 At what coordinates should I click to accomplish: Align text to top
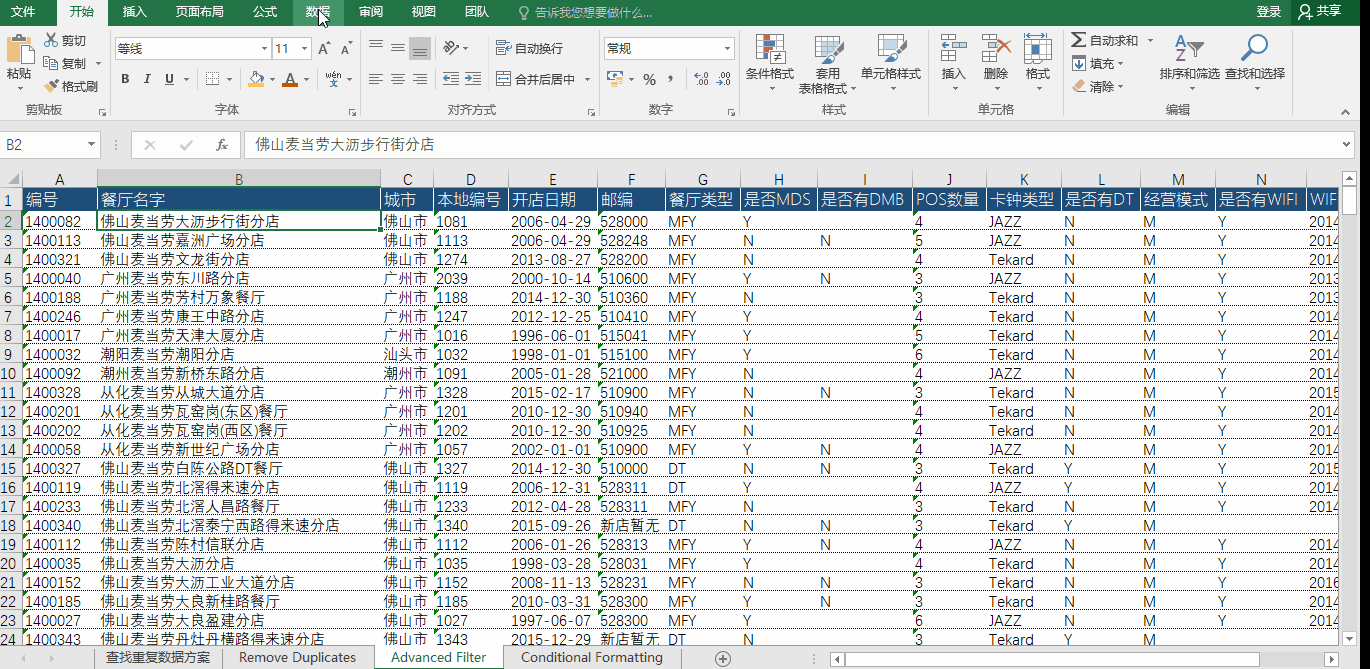pos(376,47)
